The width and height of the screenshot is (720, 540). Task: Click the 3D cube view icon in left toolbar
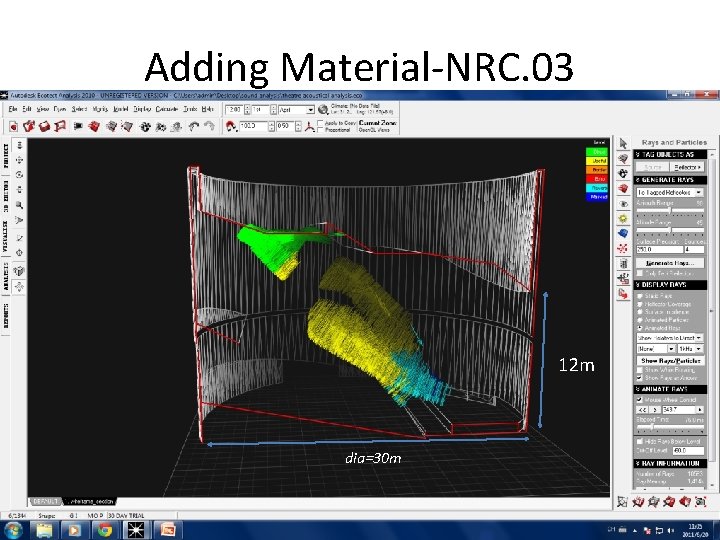tap(19, 270)
